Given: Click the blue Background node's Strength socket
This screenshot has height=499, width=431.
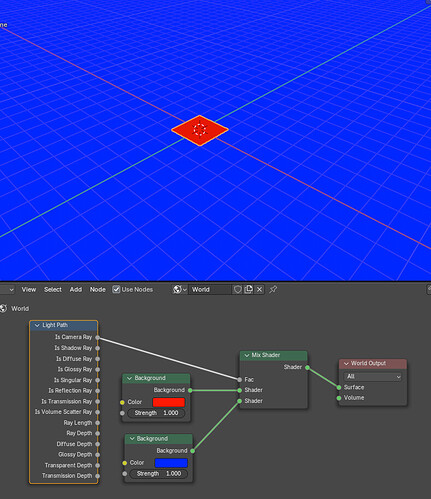Looking at the screenshot, I should (125, 474).
